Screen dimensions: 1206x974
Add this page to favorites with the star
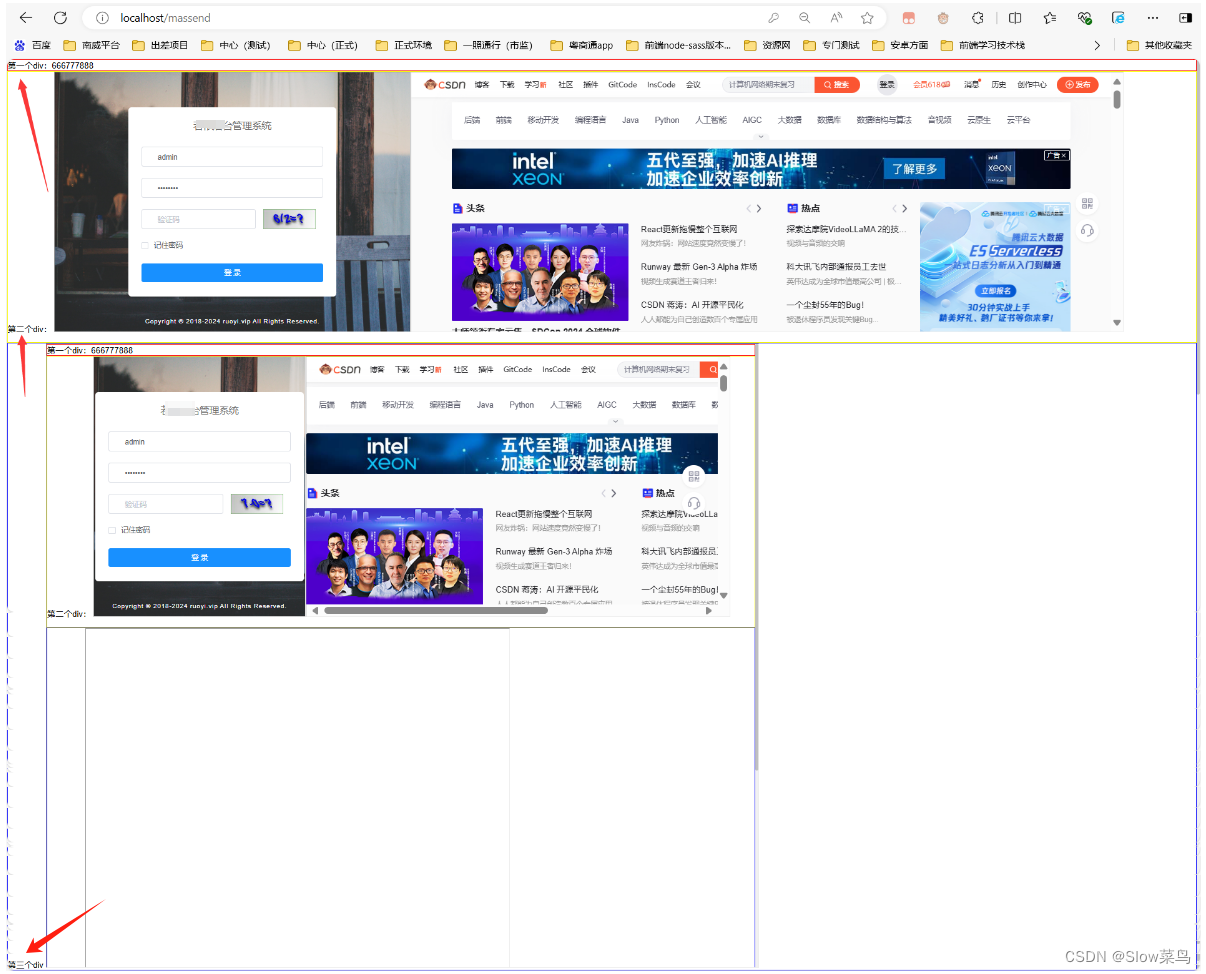coord(867,18)
